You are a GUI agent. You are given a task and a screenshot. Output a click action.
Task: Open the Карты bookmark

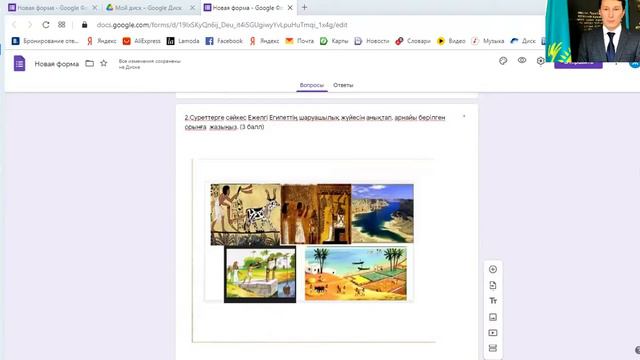[x=334, y=41]
